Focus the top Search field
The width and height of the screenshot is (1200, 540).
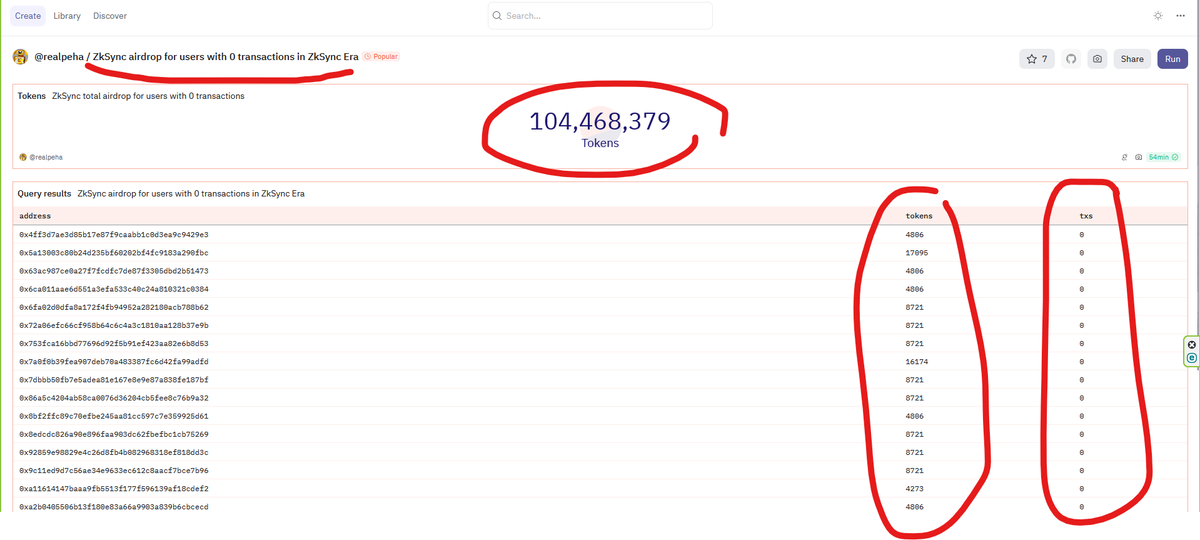[600, 16]
